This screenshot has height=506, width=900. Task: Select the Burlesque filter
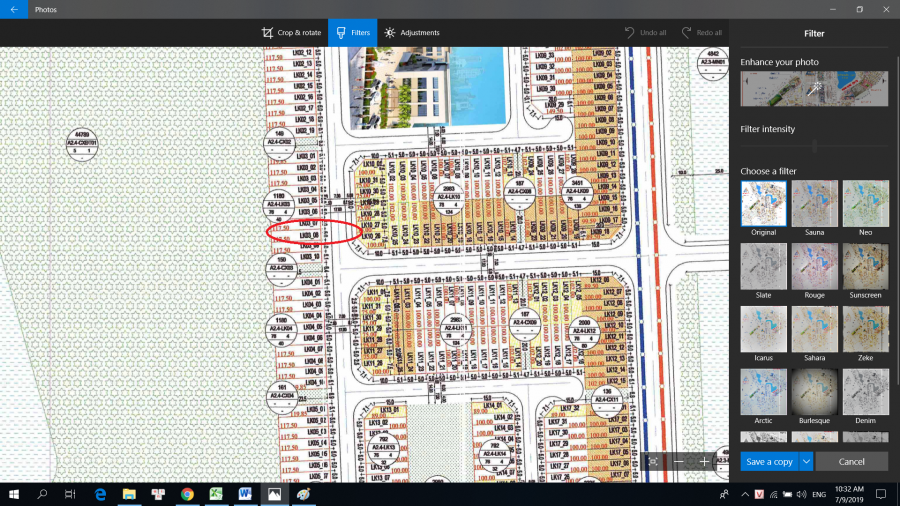(814, 392)
